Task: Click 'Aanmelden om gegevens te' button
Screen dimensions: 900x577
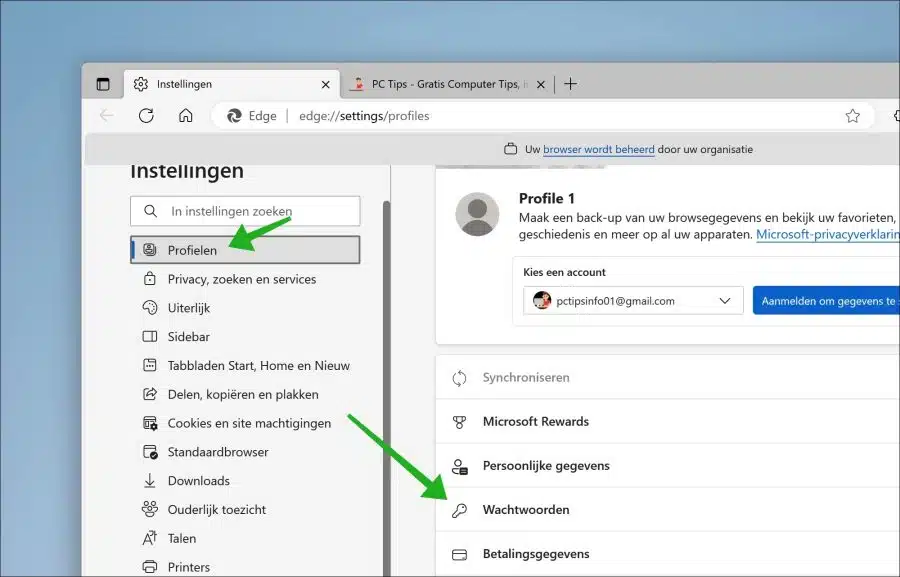Action: click(827, 300)
